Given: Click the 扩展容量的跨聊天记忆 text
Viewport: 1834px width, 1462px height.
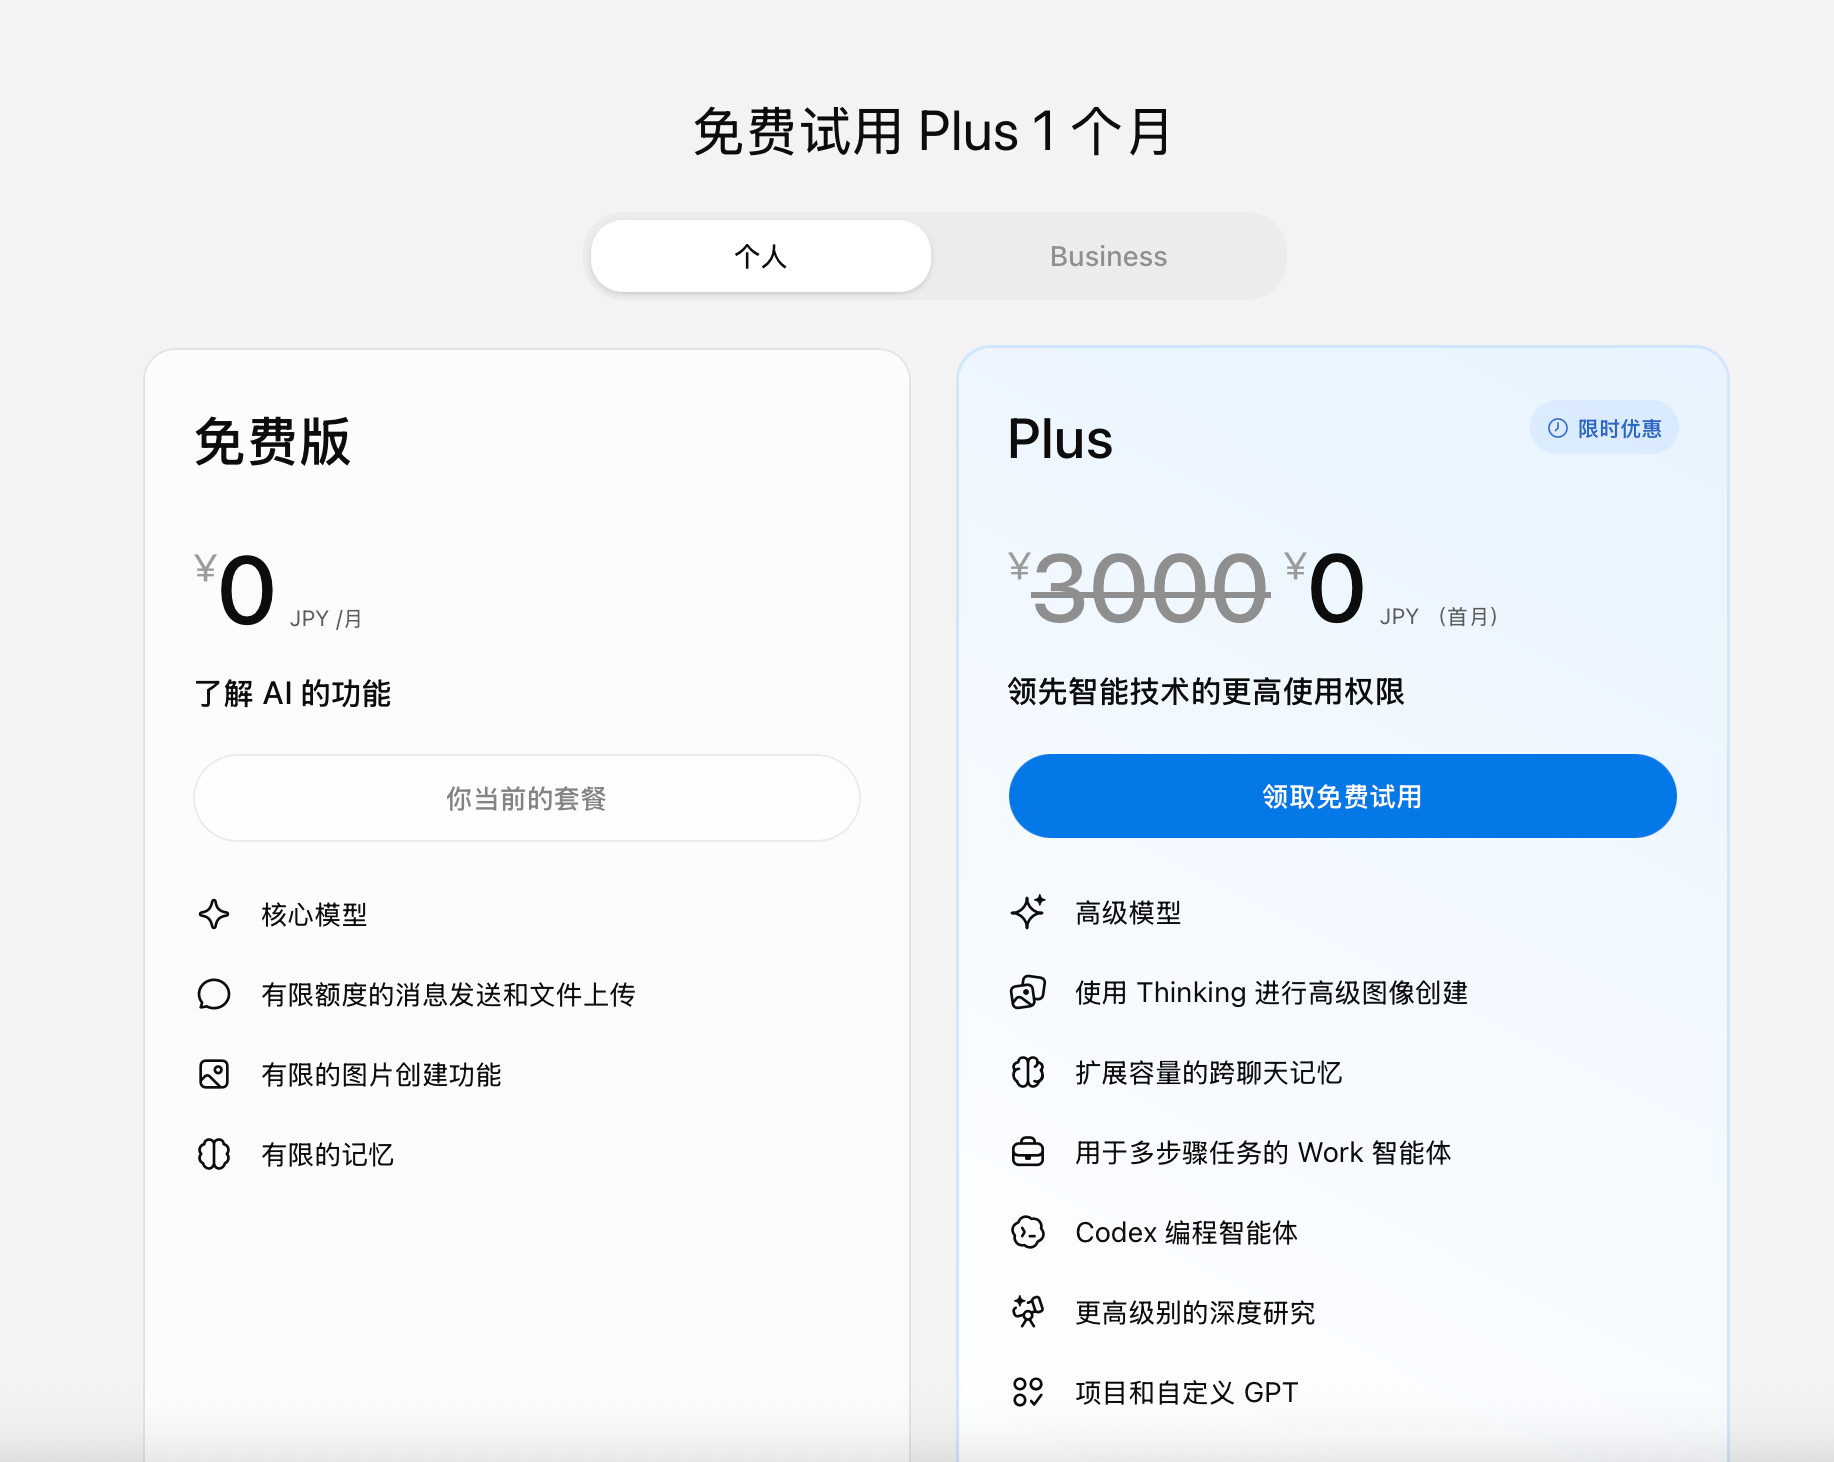Looking at the screenshot, I should 1209,1072.
